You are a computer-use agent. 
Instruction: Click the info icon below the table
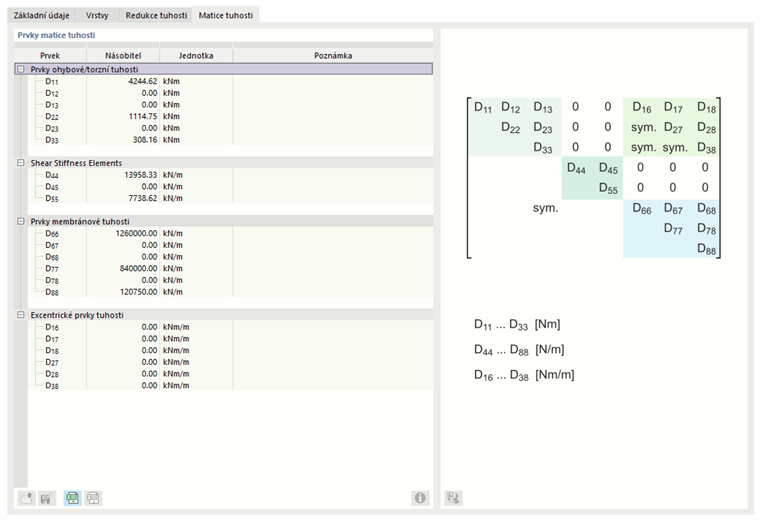(420, 497)
